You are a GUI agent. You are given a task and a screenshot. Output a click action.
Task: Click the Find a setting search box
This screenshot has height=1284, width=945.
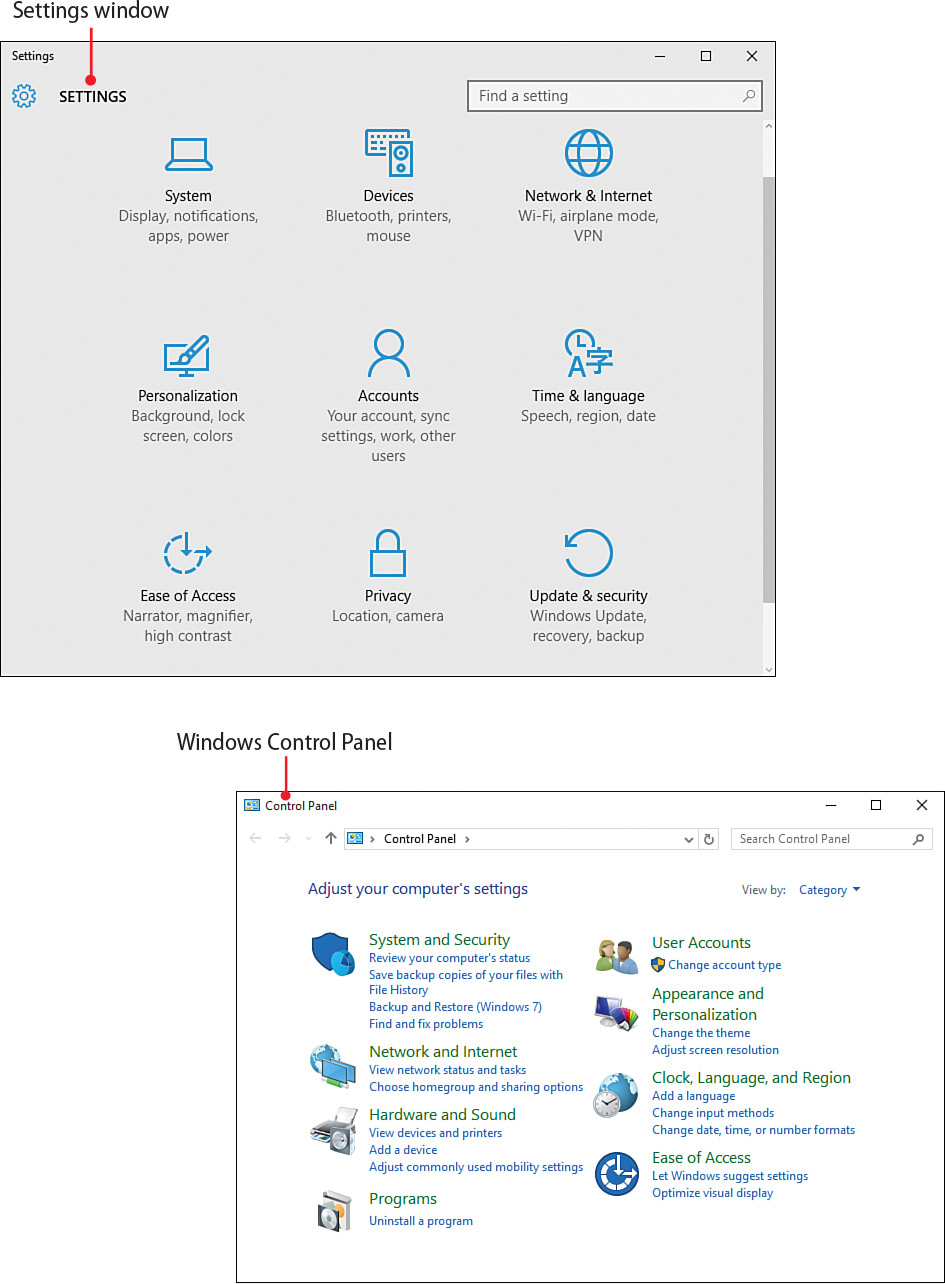614,95
